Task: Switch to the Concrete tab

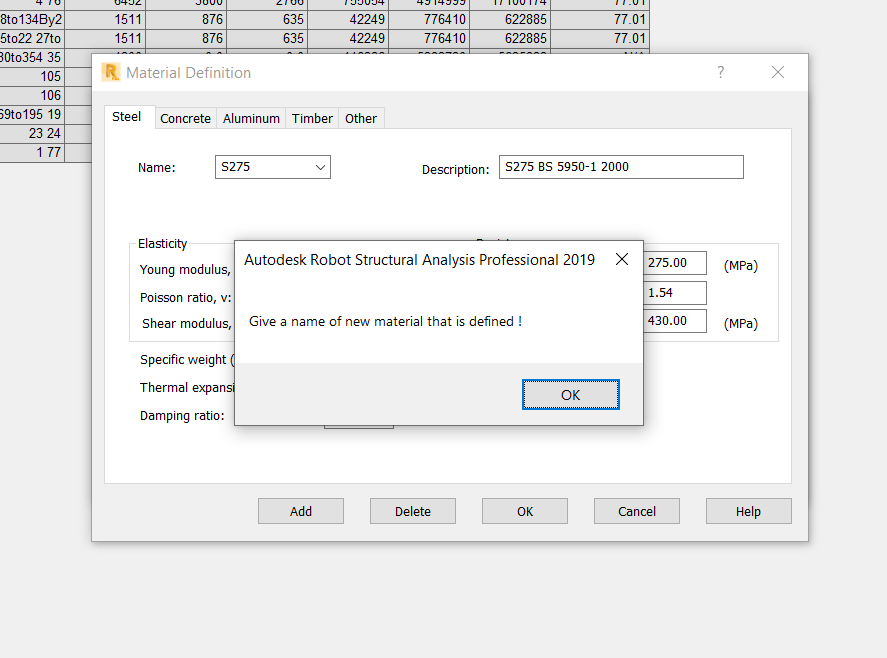Action: pos(185,117)
